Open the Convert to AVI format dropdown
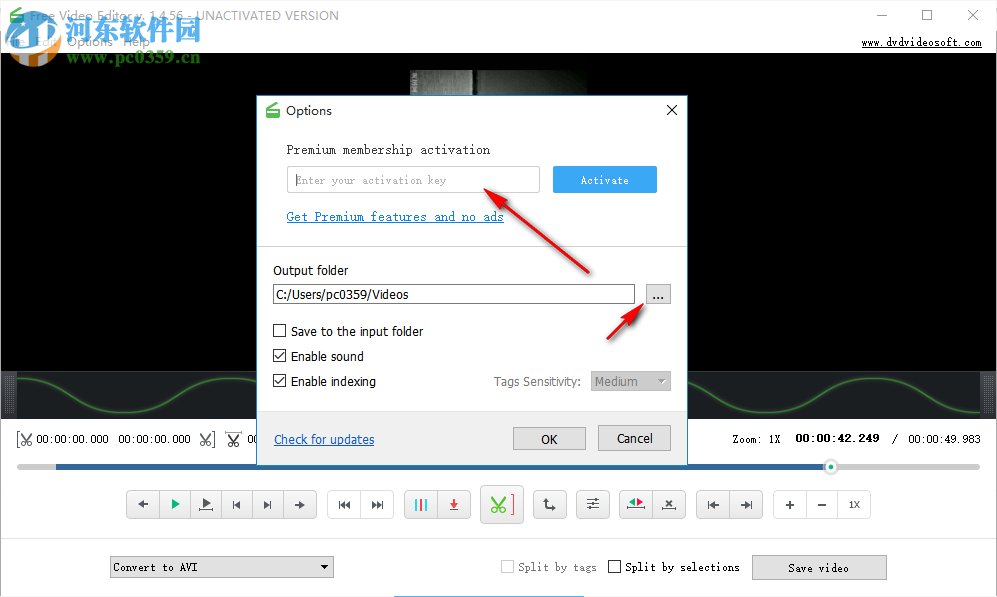This screenshot has width=997, height=597. (221, 566)
